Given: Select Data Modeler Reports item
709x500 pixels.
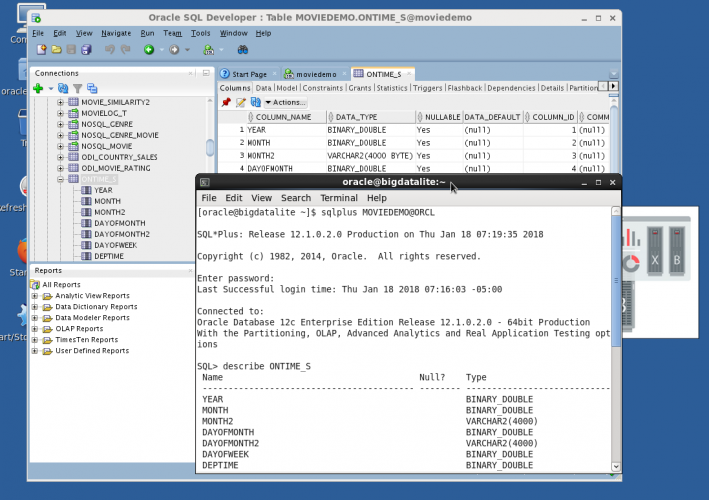Looking at the screenshot, I should click(x=92, y=318).
